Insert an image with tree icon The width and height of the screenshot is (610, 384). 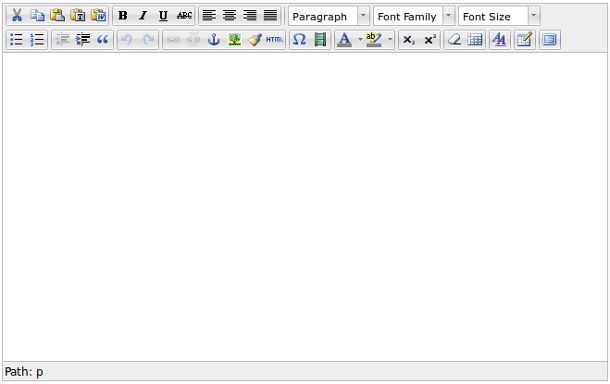click(234, 40)
